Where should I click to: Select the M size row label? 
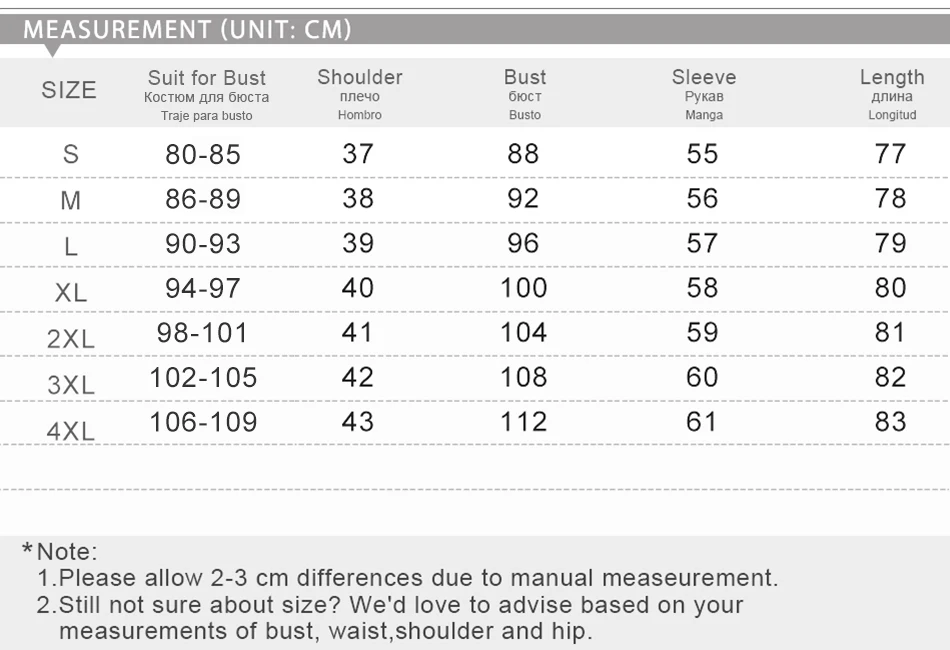point(70,201)
